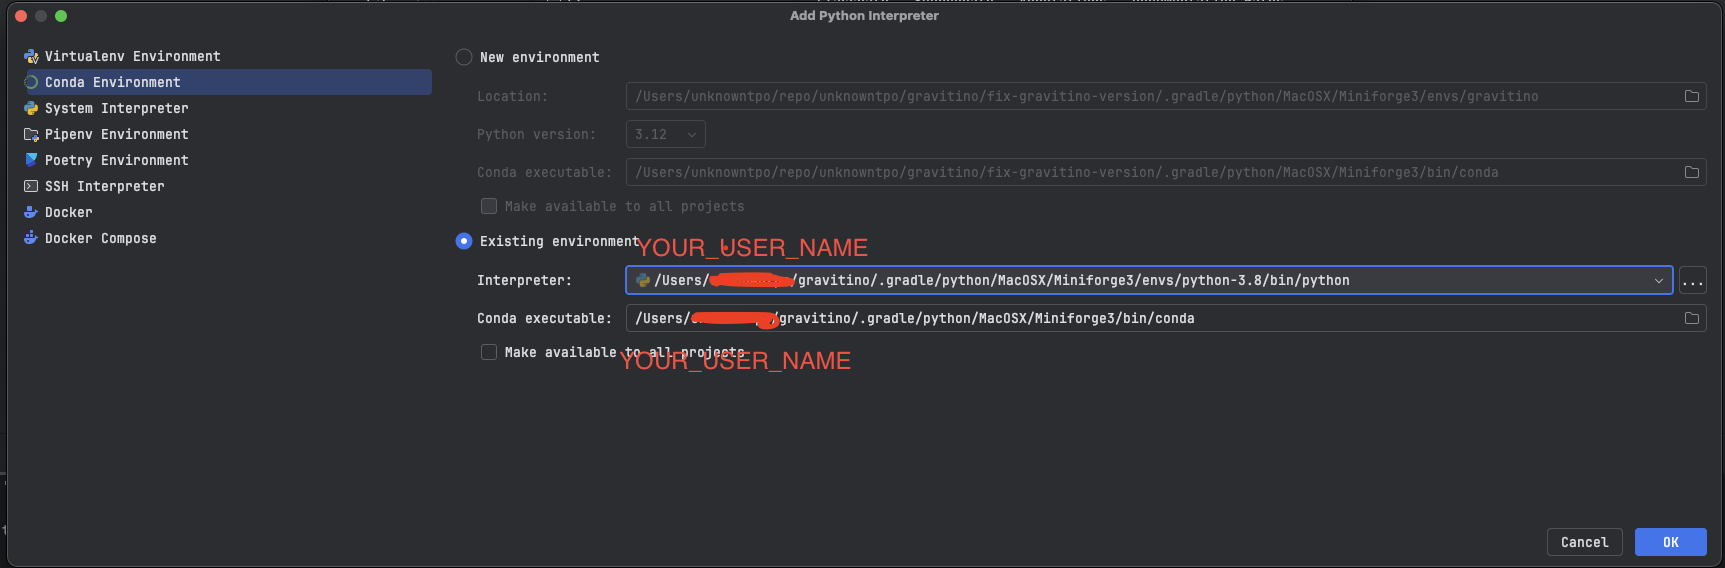This screenshot has width=1725, height=568.
Task: Switch to Poetry Environment option
Action: tap(116, 160)
